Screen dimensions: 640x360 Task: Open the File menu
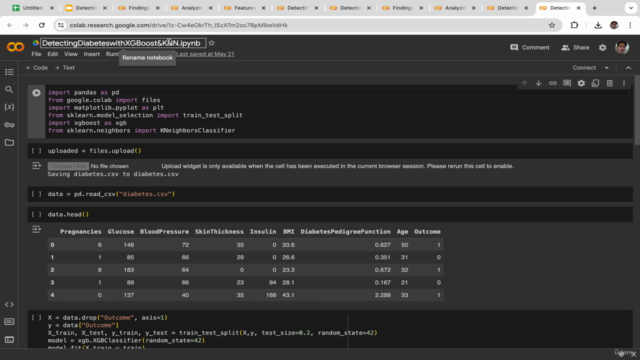[x=36, y=54]
